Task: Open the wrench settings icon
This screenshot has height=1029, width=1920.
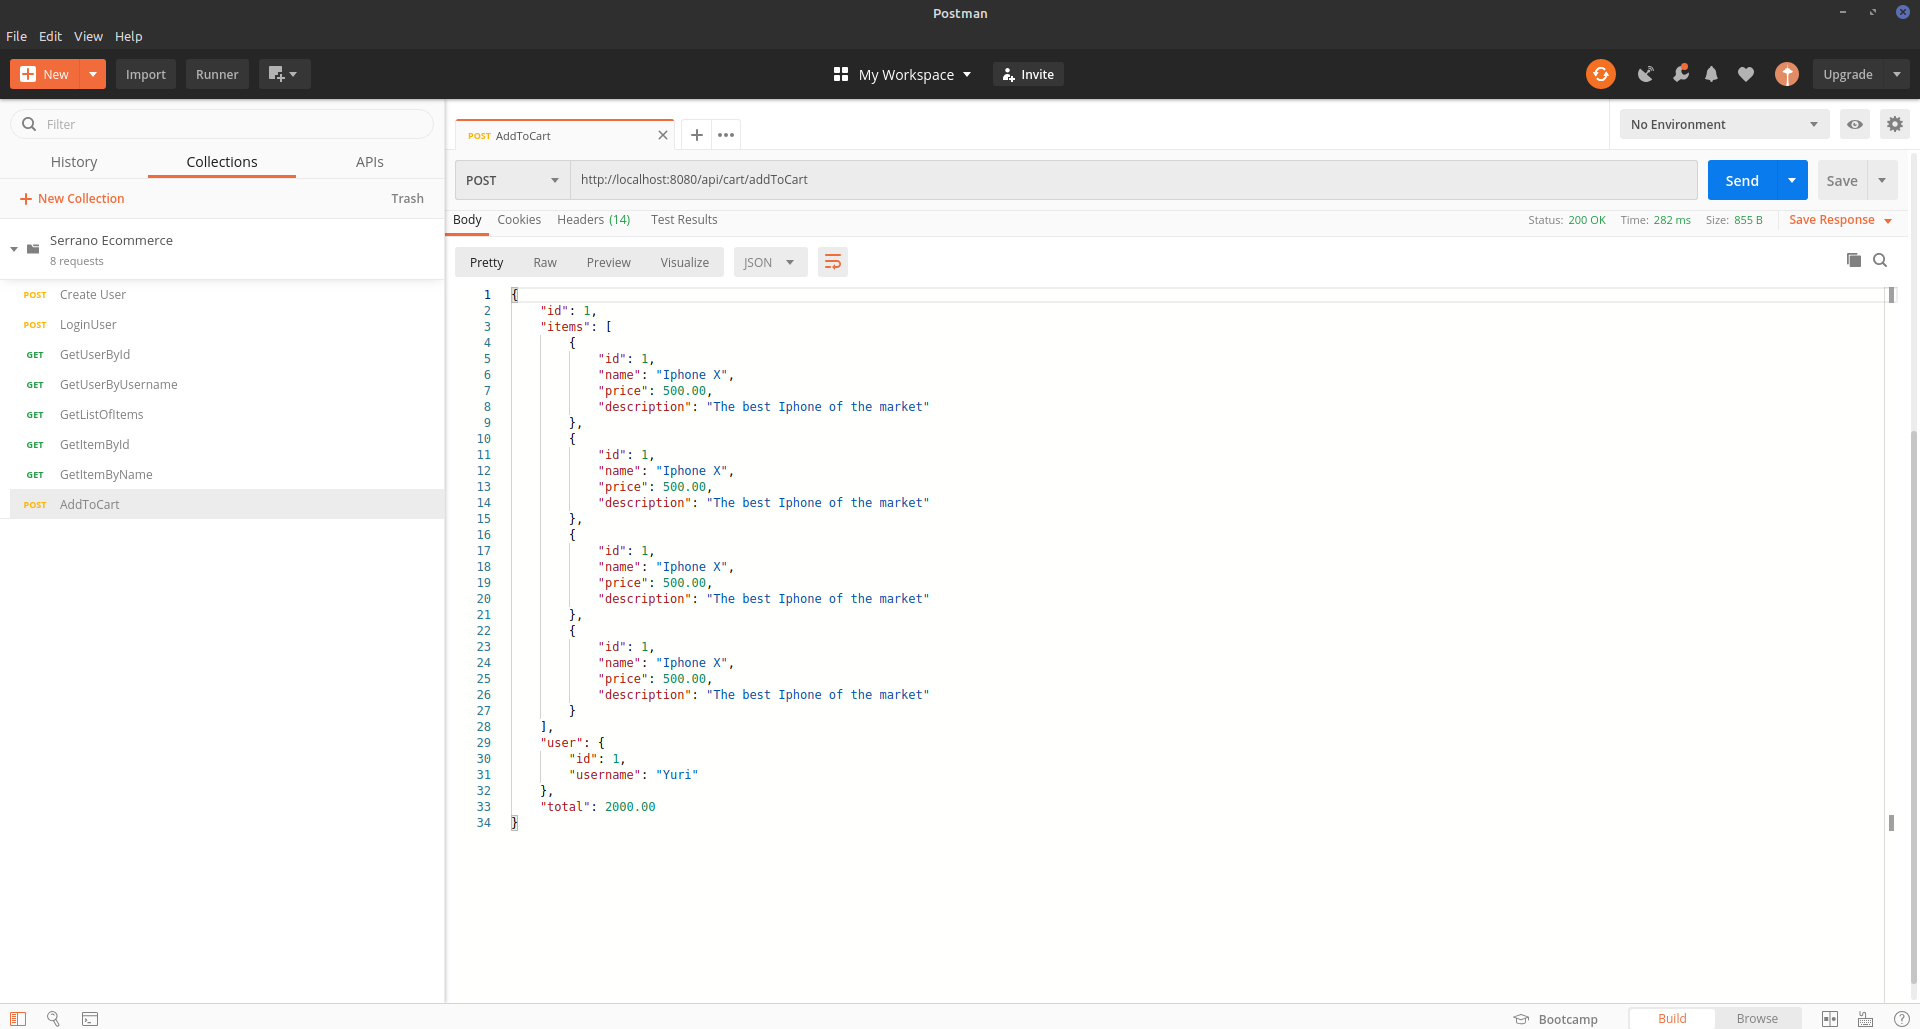Action: point(1680,73)
